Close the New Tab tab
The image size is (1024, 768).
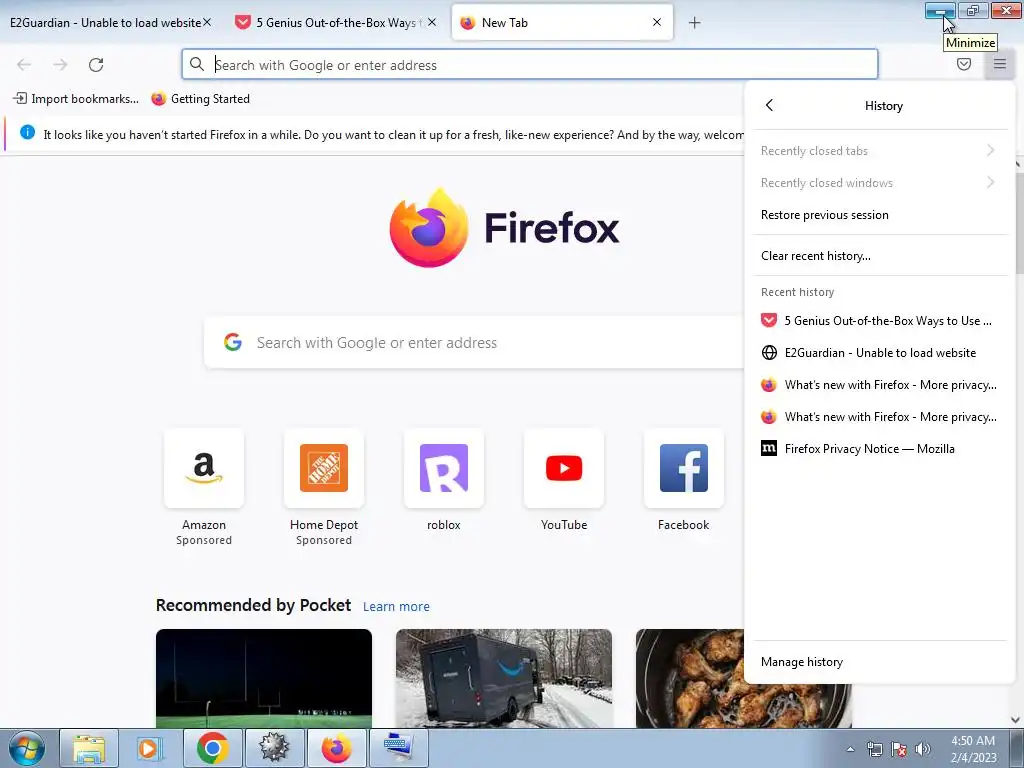coord(657,22)
